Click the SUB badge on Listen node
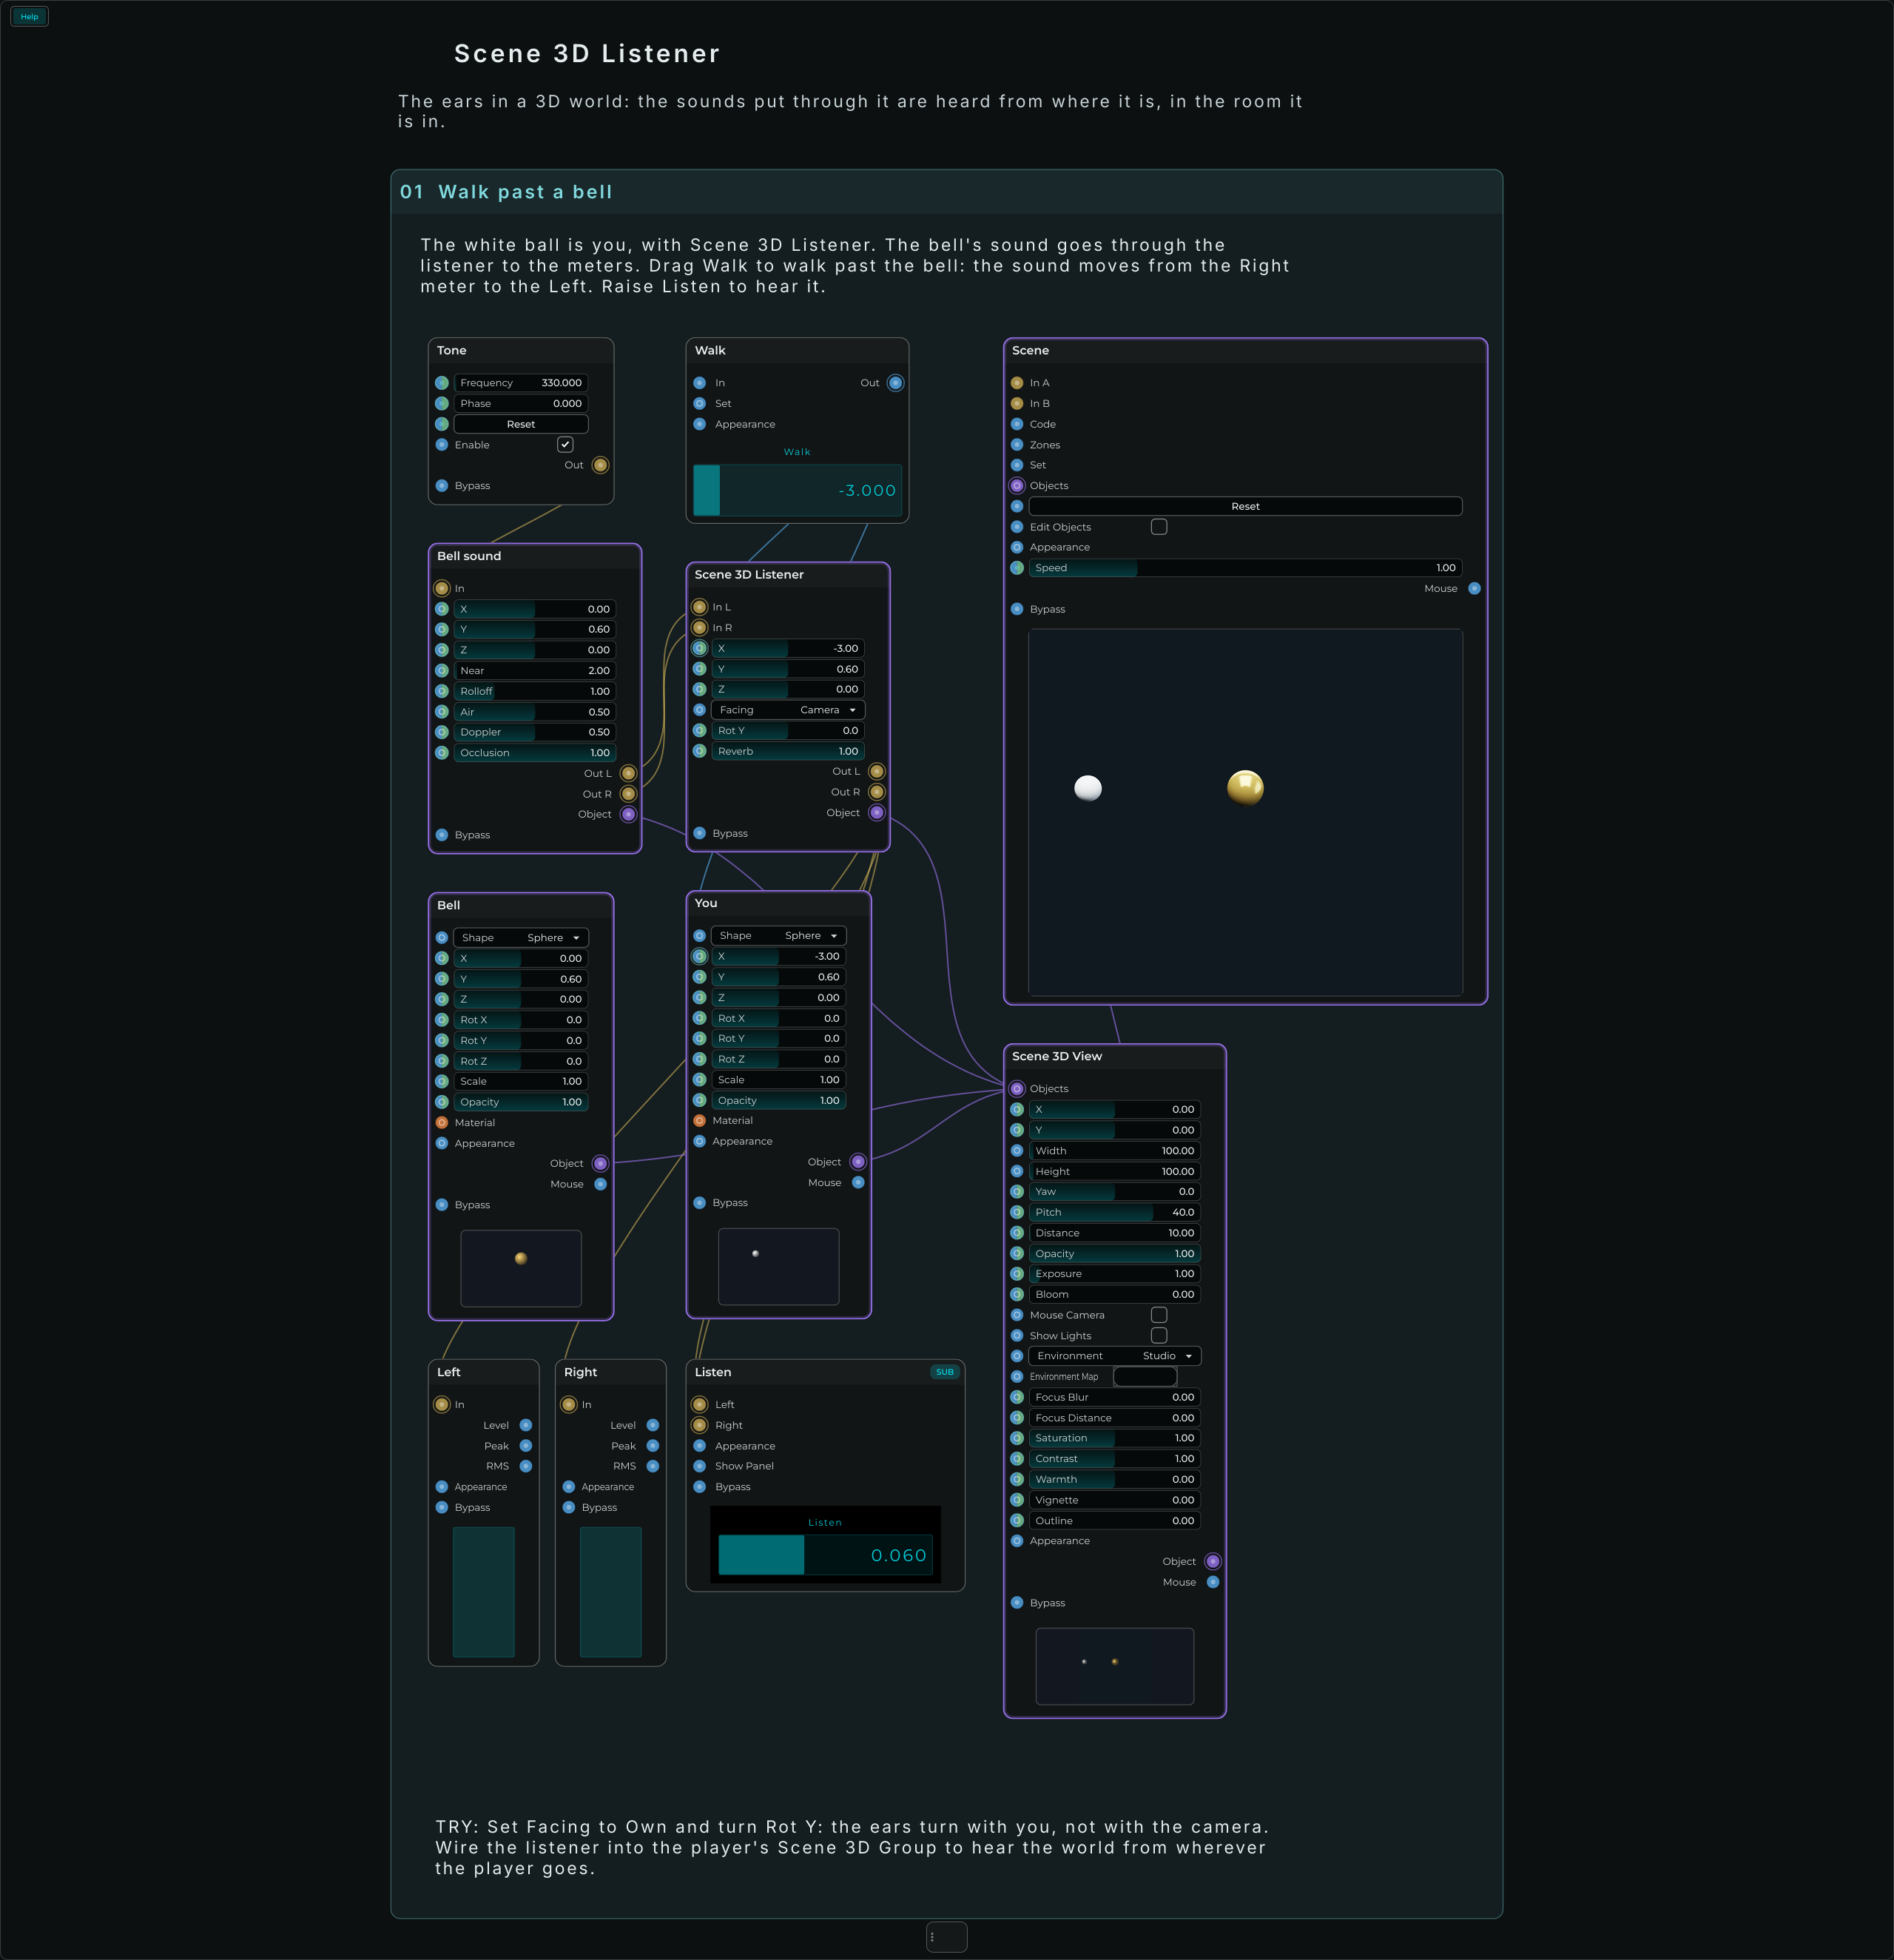1894x1960 pixels. tap(944, 1372)
